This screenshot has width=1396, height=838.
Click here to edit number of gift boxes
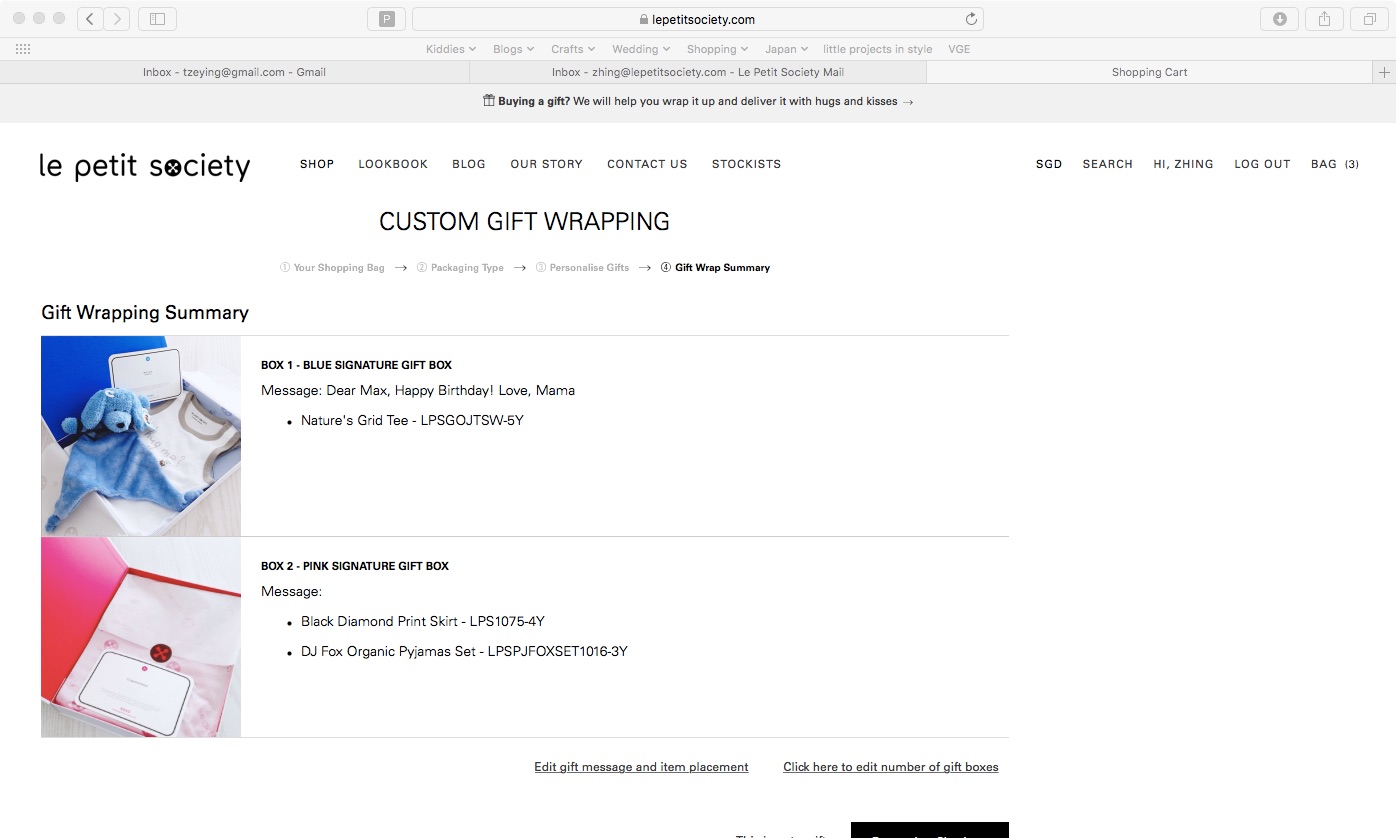[891, 767]
